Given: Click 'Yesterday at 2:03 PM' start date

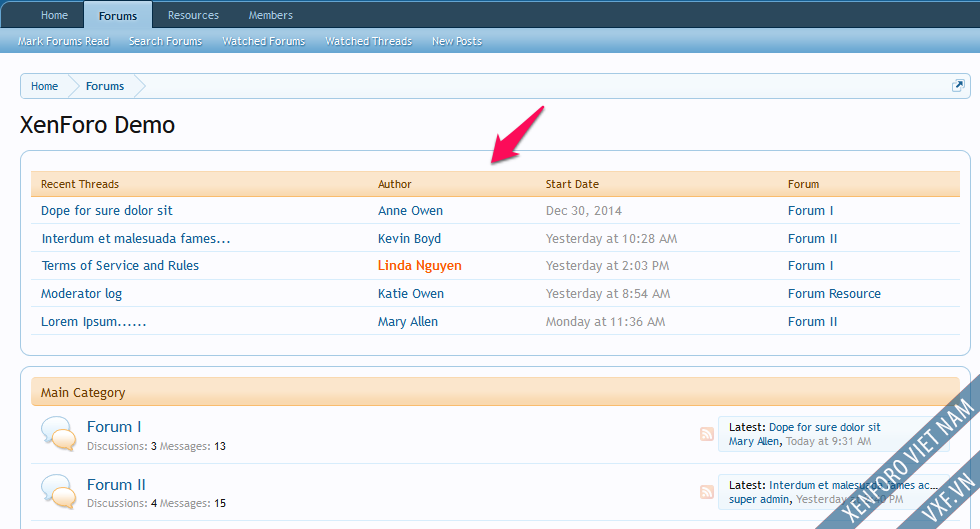Looking at the screenshot, I should pos(608,266).
